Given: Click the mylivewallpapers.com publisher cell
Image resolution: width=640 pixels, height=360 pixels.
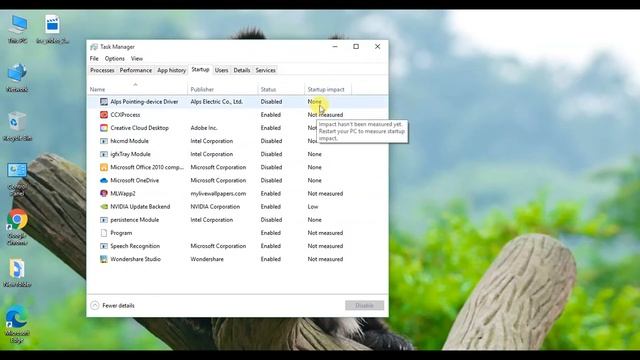Looking at the screenshot, I should [218, 193].
